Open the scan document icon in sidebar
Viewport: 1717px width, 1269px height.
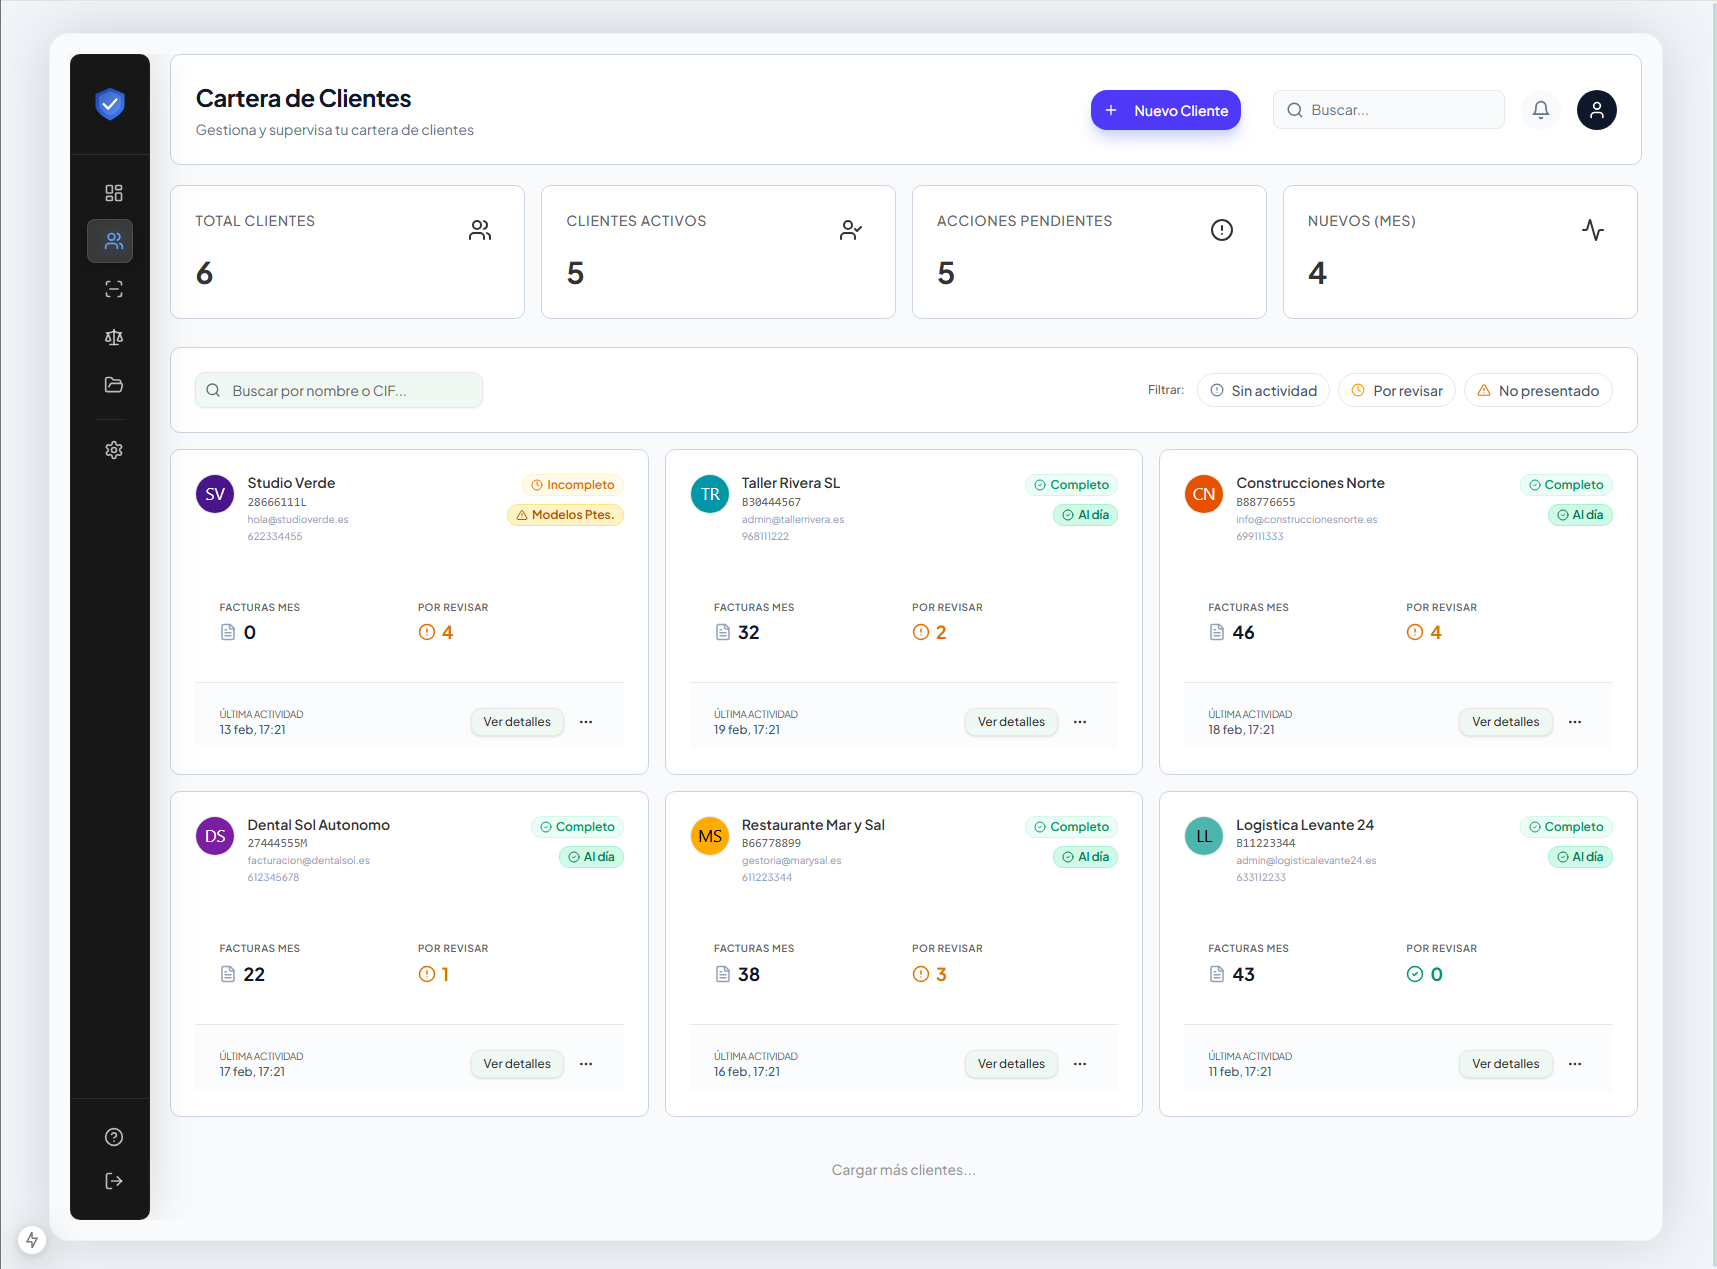tap(114, 289)
